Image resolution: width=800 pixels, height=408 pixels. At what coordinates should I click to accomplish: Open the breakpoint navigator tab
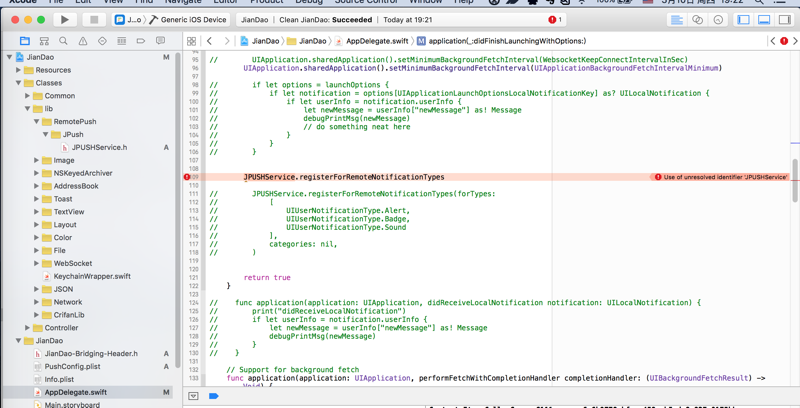coord(141,41)
